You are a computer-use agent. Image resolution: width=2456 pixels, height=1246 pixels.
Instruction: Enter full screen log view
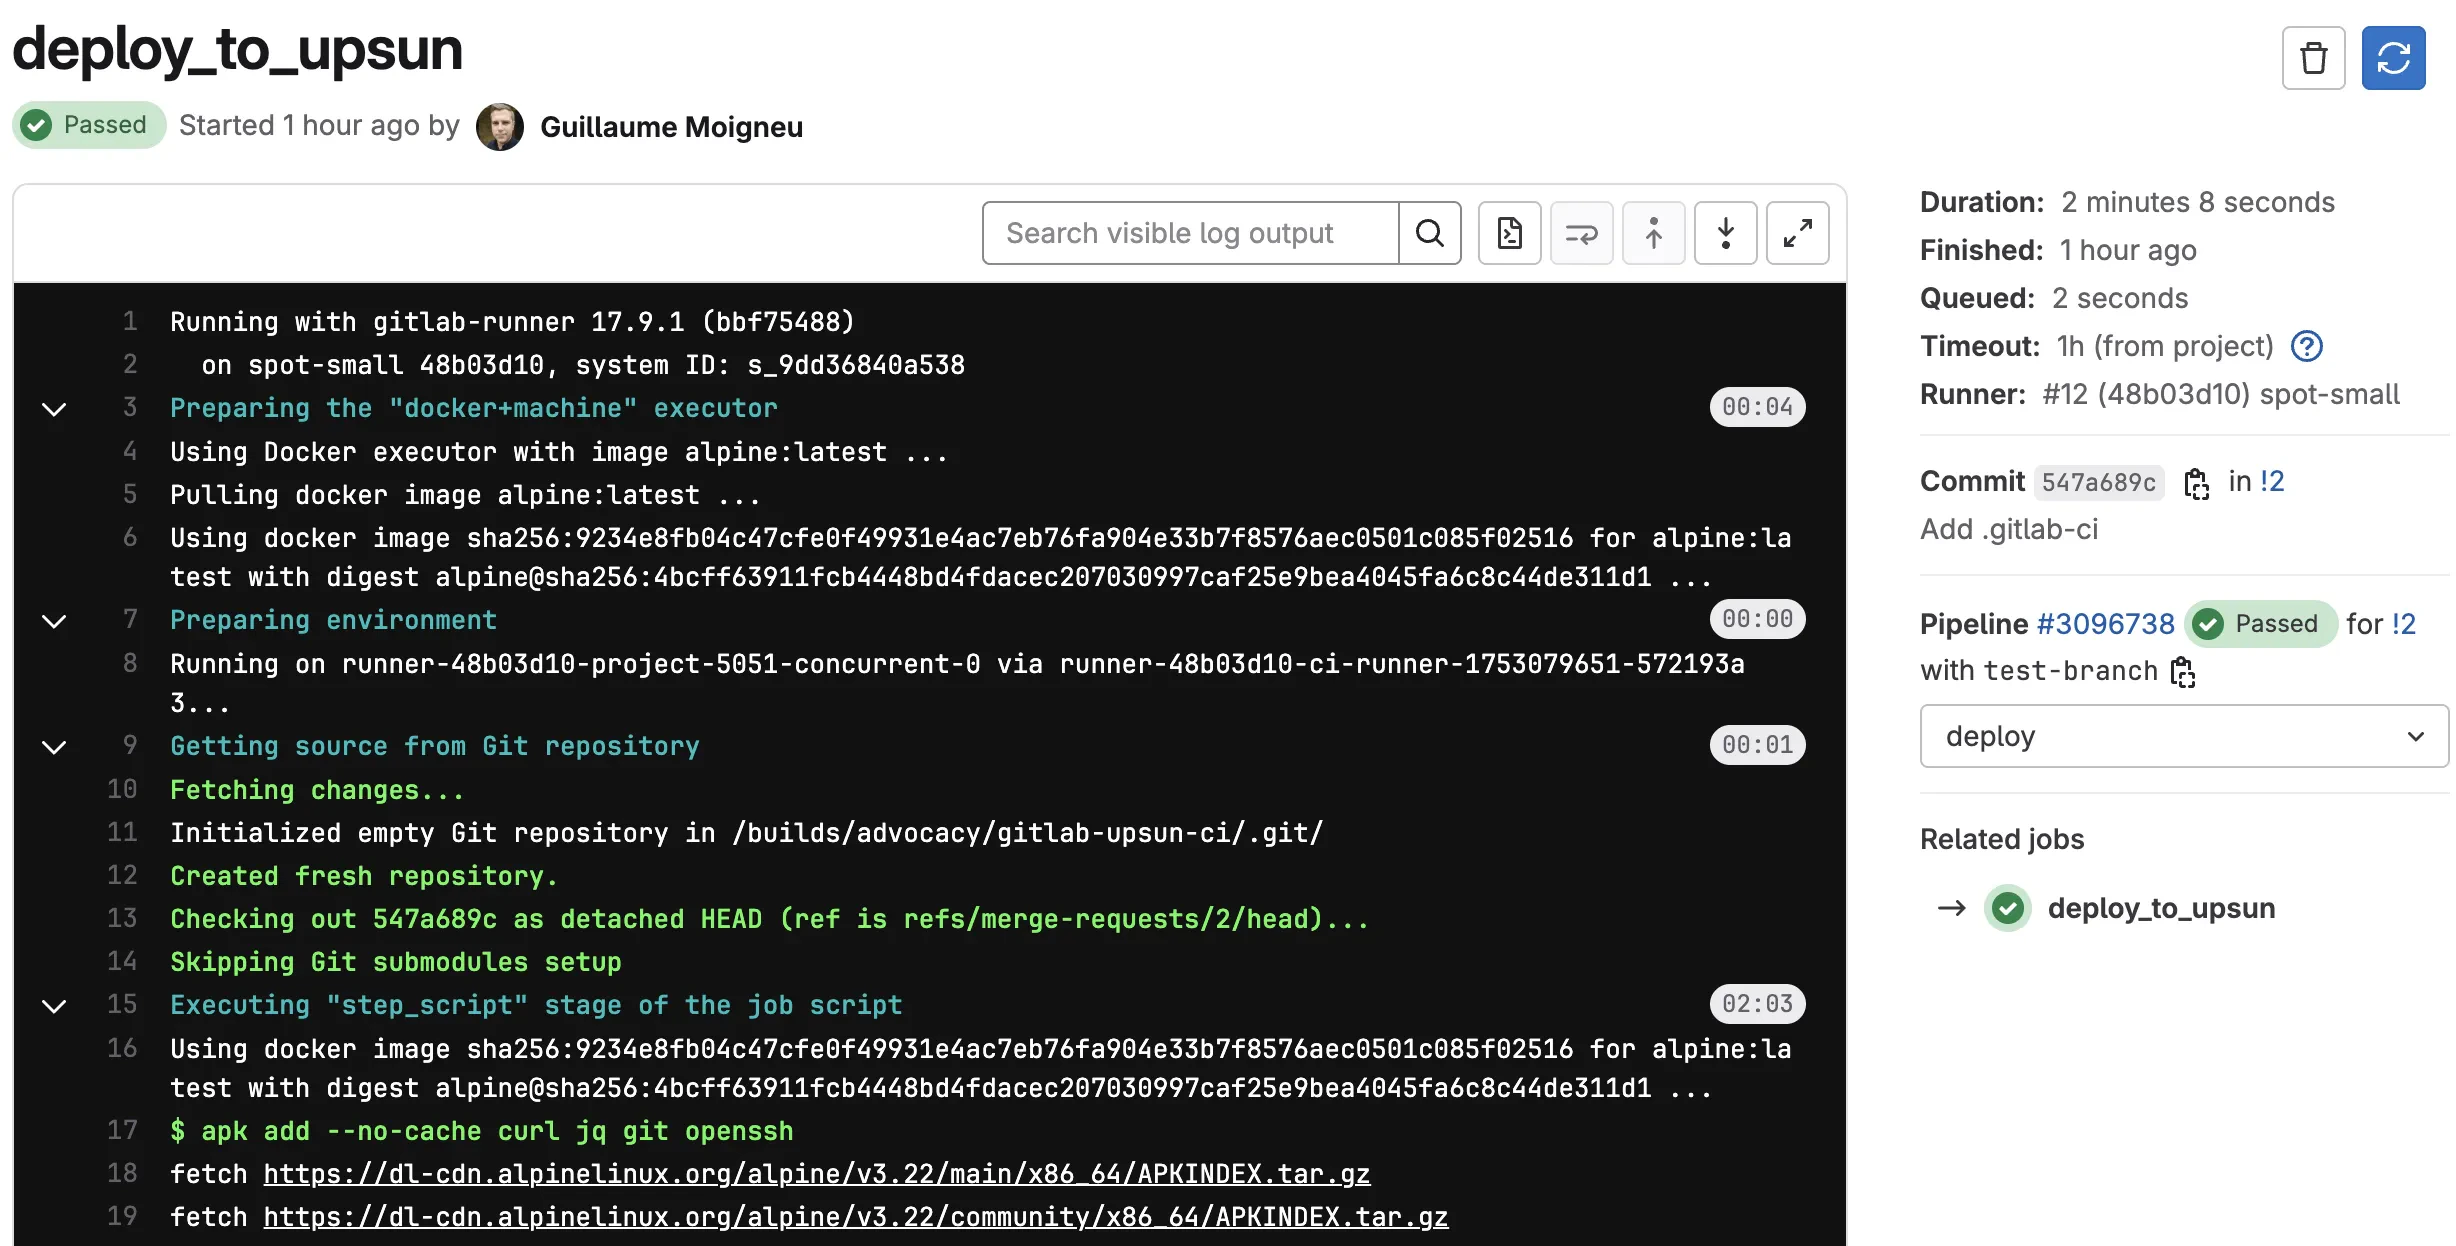[1797, 233]
